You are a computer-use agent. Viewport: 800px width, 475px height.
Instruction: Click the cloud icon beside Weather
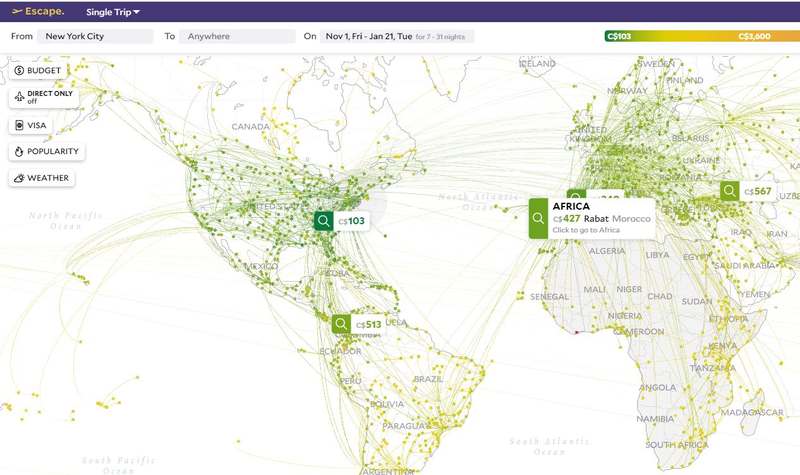tap(19, 178)
